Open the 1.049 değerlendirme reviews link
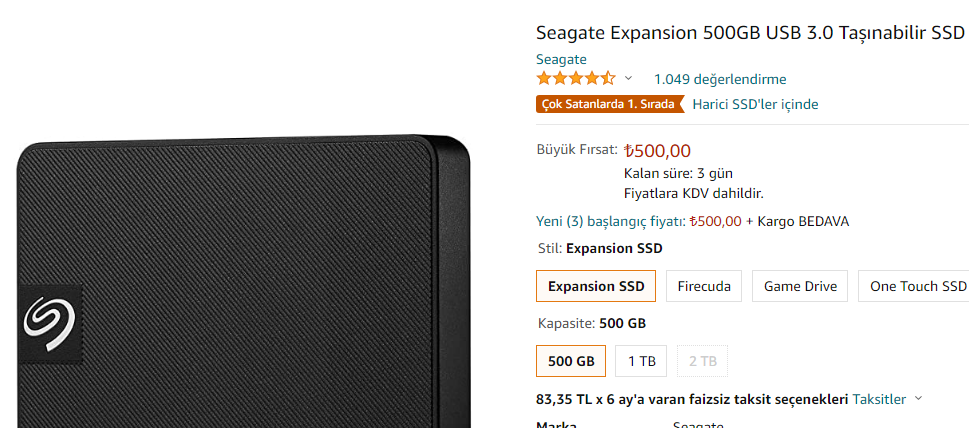 (x=719, y=79)
